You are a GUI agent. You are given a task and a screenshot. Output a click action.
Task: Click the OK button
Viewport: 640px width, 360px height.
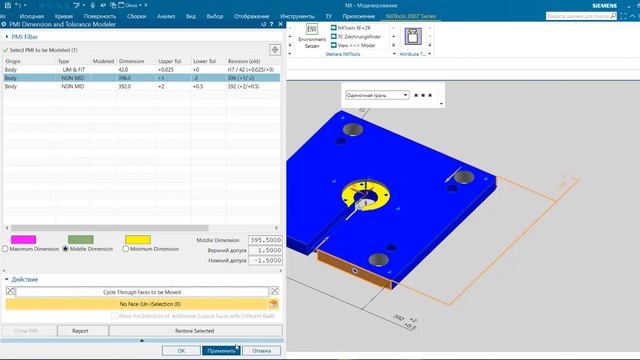click(x=181, y=351)
